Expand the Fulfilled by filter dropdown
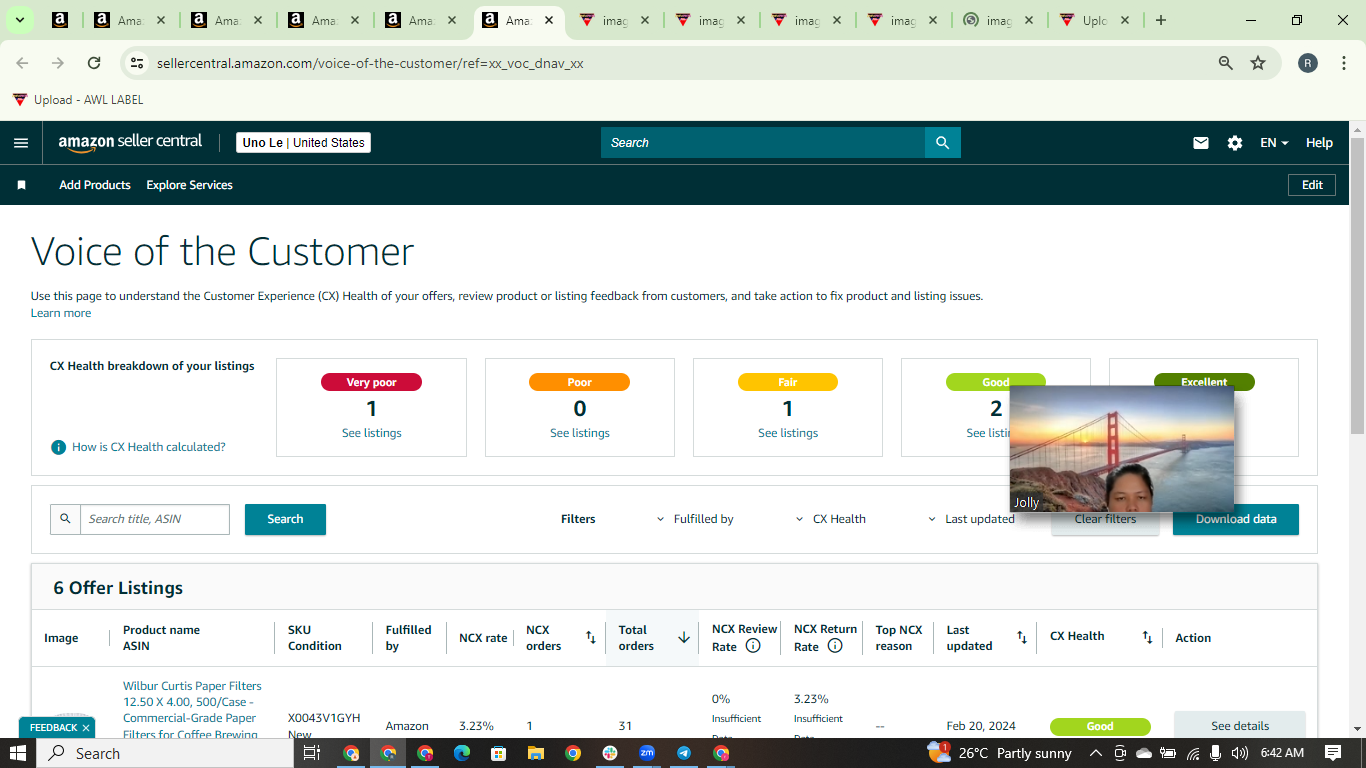 click(695, 519)
